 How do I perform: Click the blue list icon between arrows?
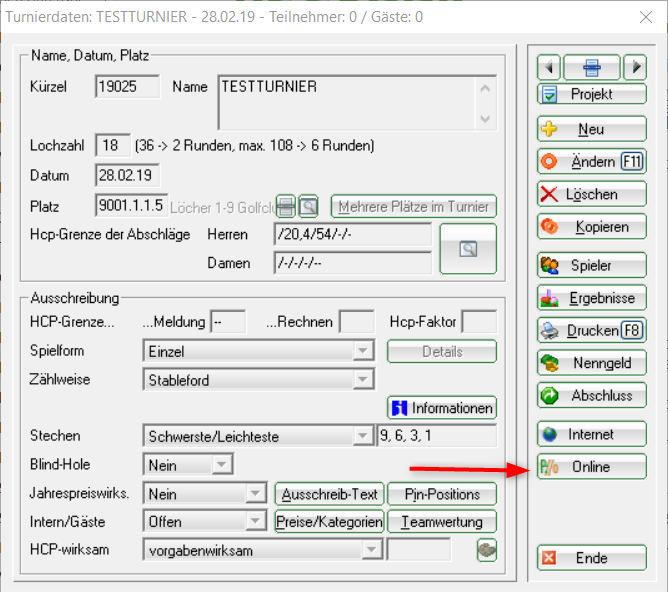[x=592, y=67]
